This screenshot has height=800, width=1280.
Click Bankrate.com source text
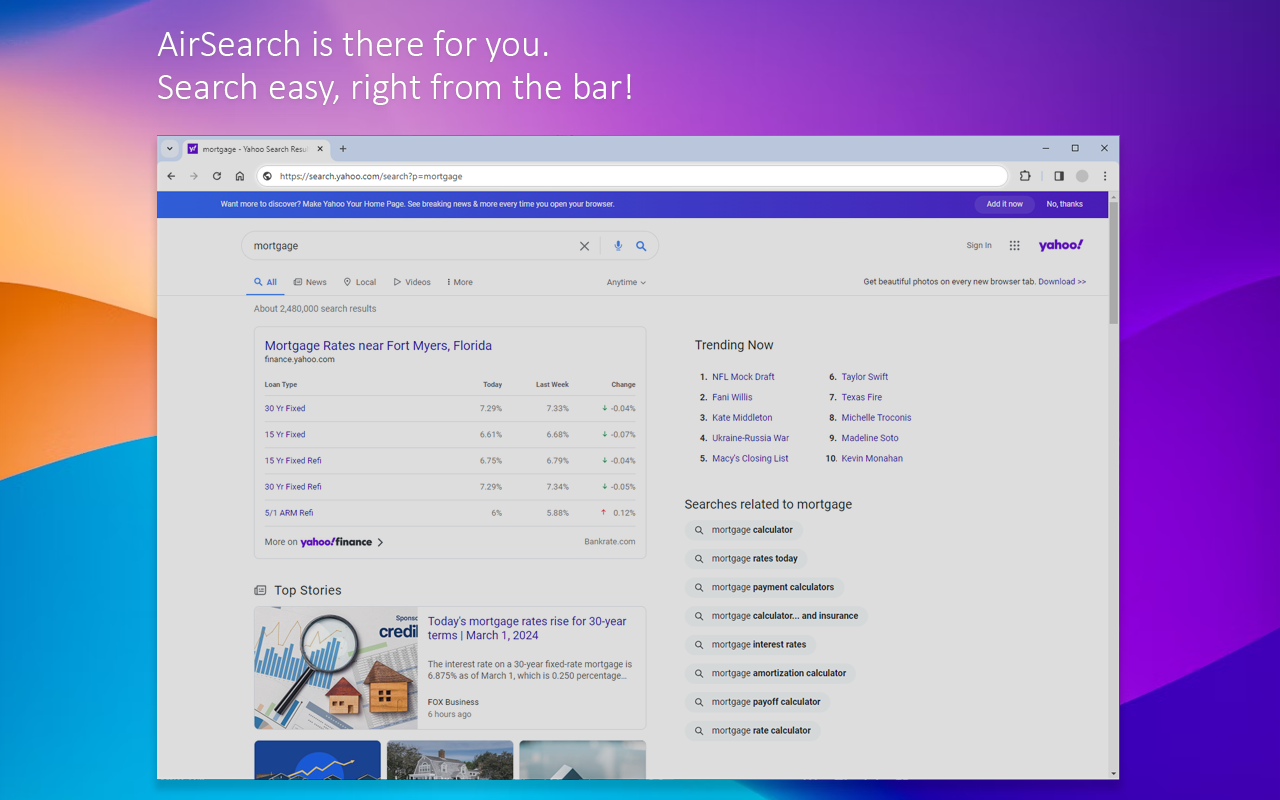coord(610,542)
